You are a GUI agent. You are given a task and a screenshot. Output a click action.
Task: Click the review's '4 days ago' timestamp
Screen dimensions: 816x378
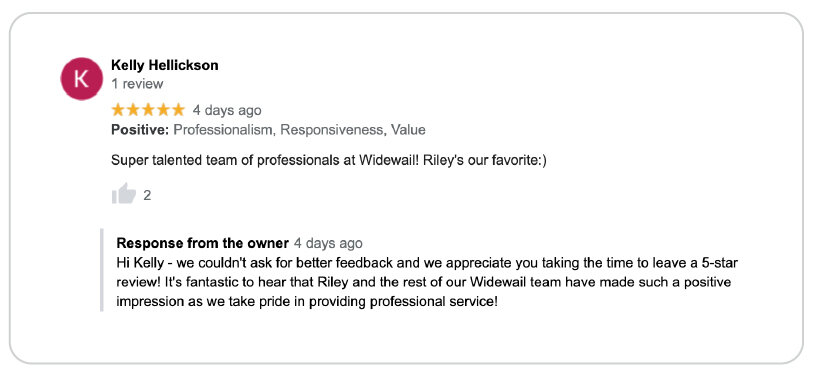click(x=227, y=110)
